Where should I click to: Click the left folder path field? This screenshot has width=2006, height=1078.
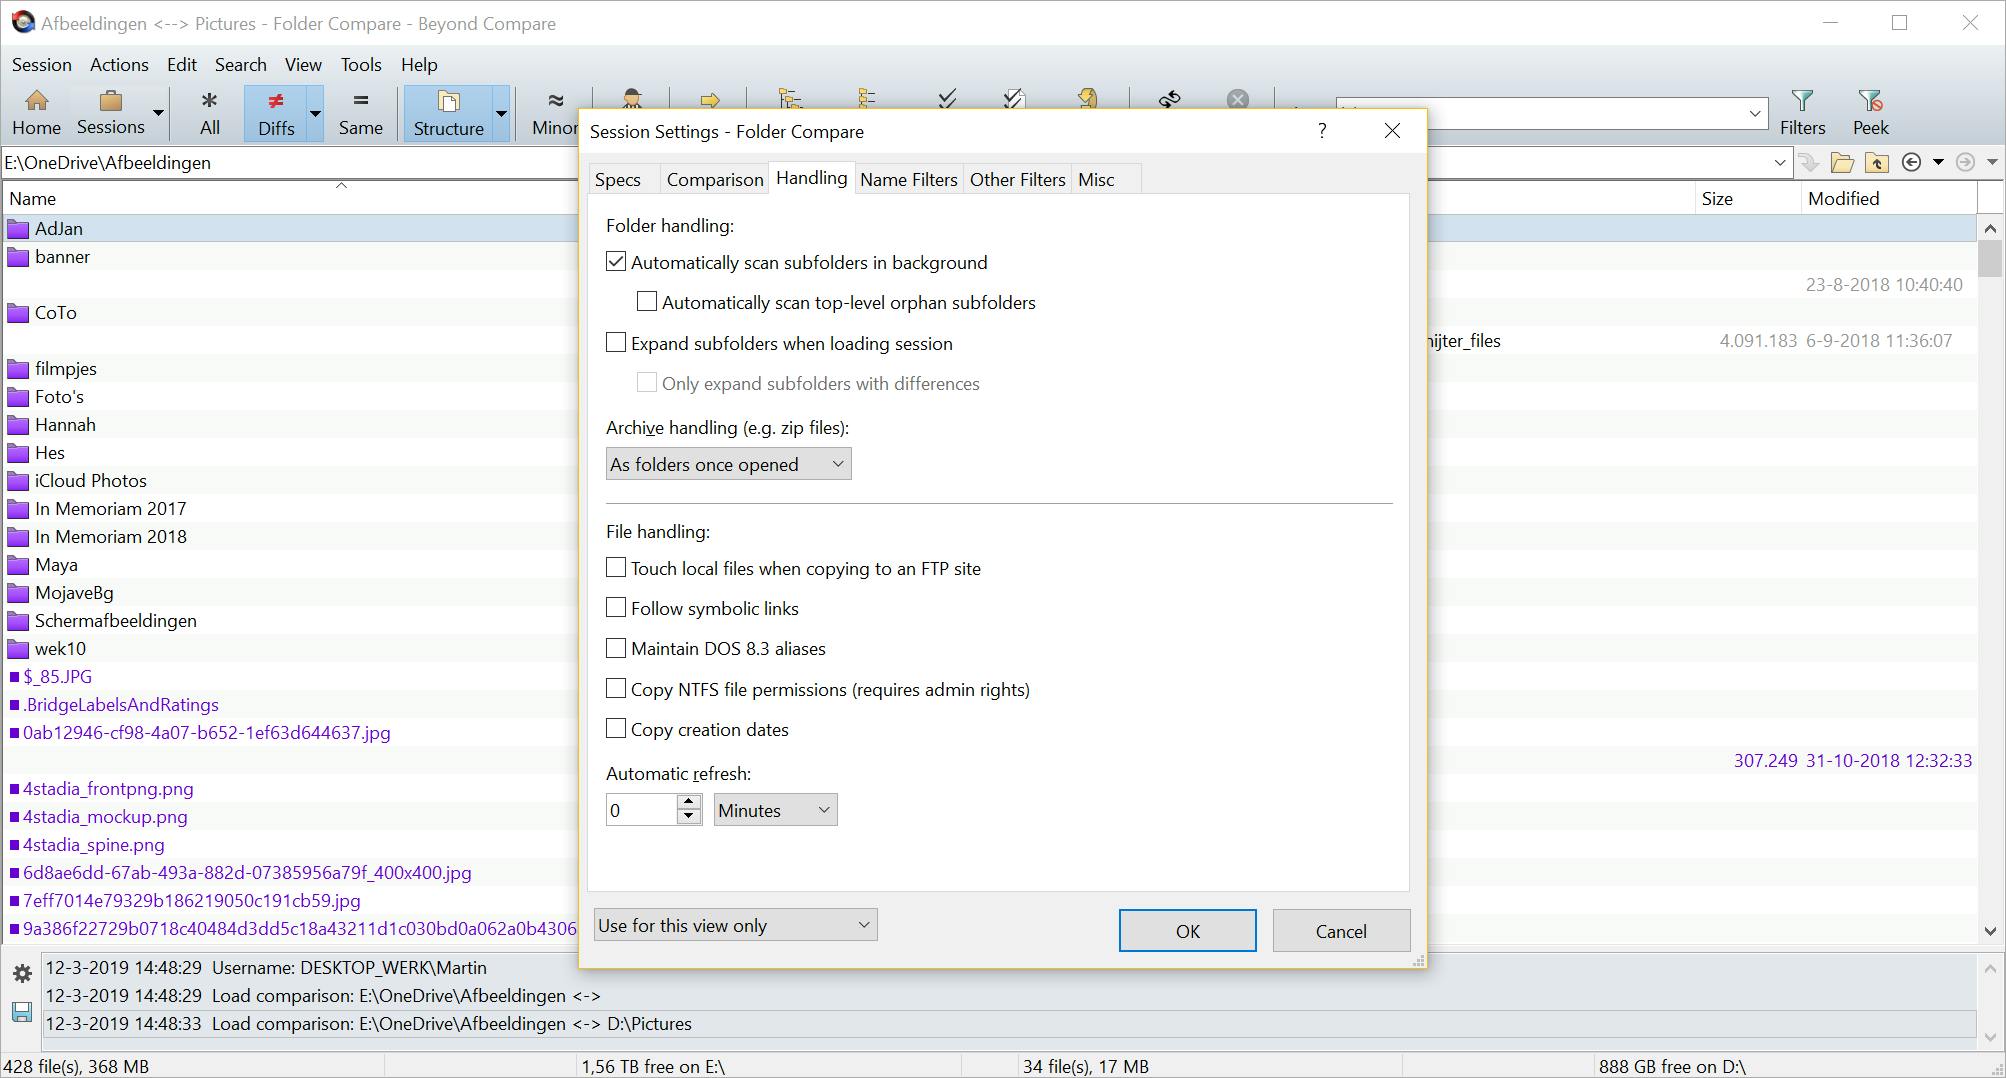pyautogui.click(x=290, y=162)
